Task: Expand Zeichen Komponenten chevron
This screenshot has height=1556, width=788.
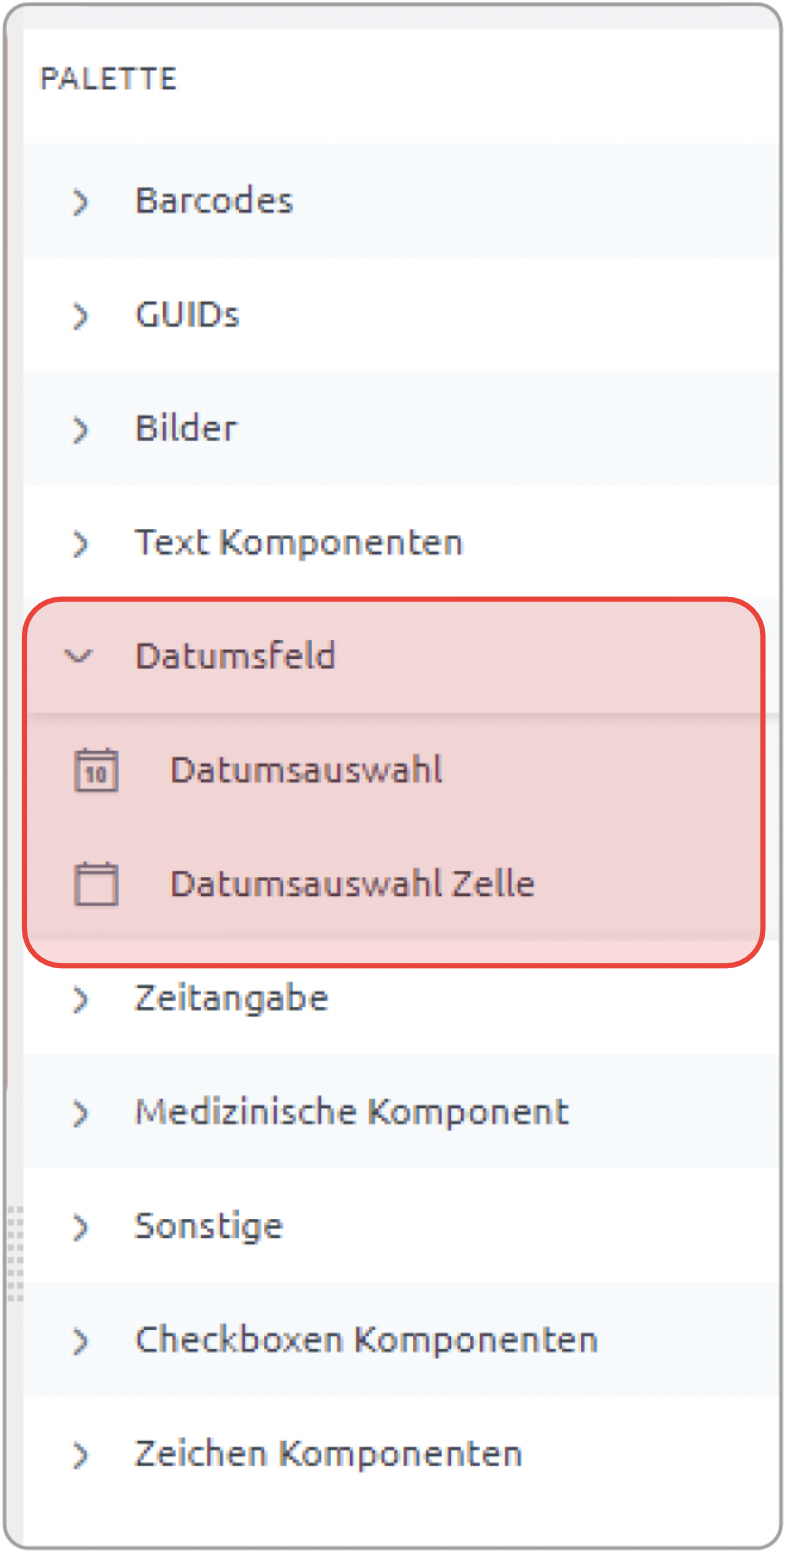Action: pyautogui.click(x=81, y=1455)
